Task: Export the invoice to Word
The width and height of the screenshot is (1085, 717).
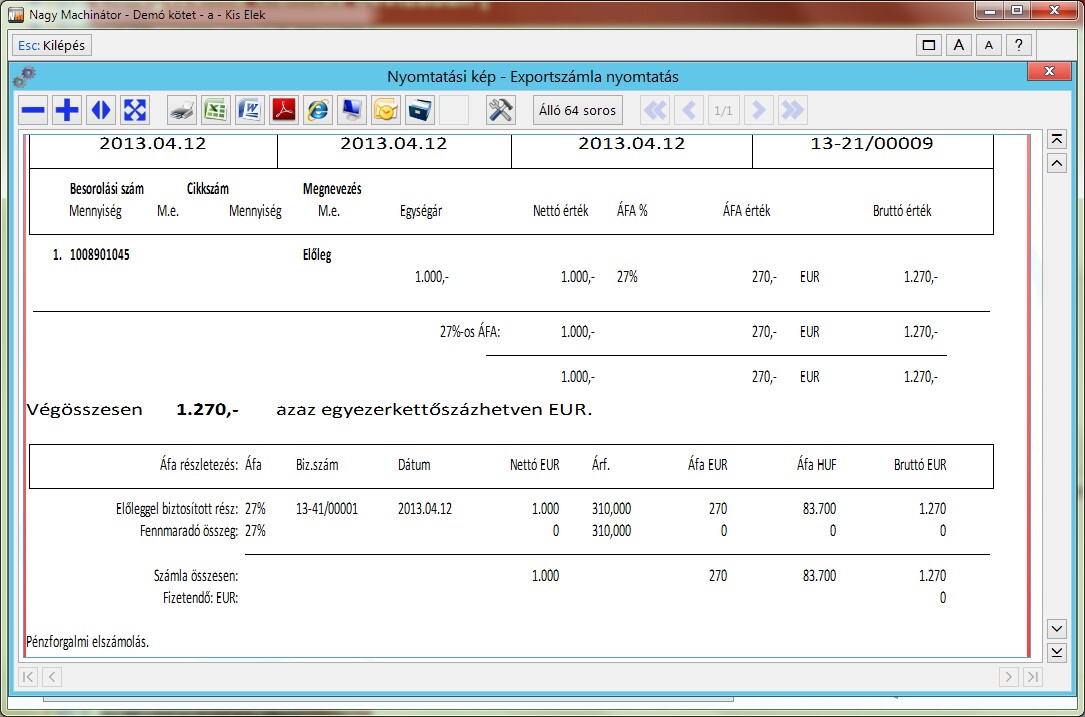Action: click(250, 110)
